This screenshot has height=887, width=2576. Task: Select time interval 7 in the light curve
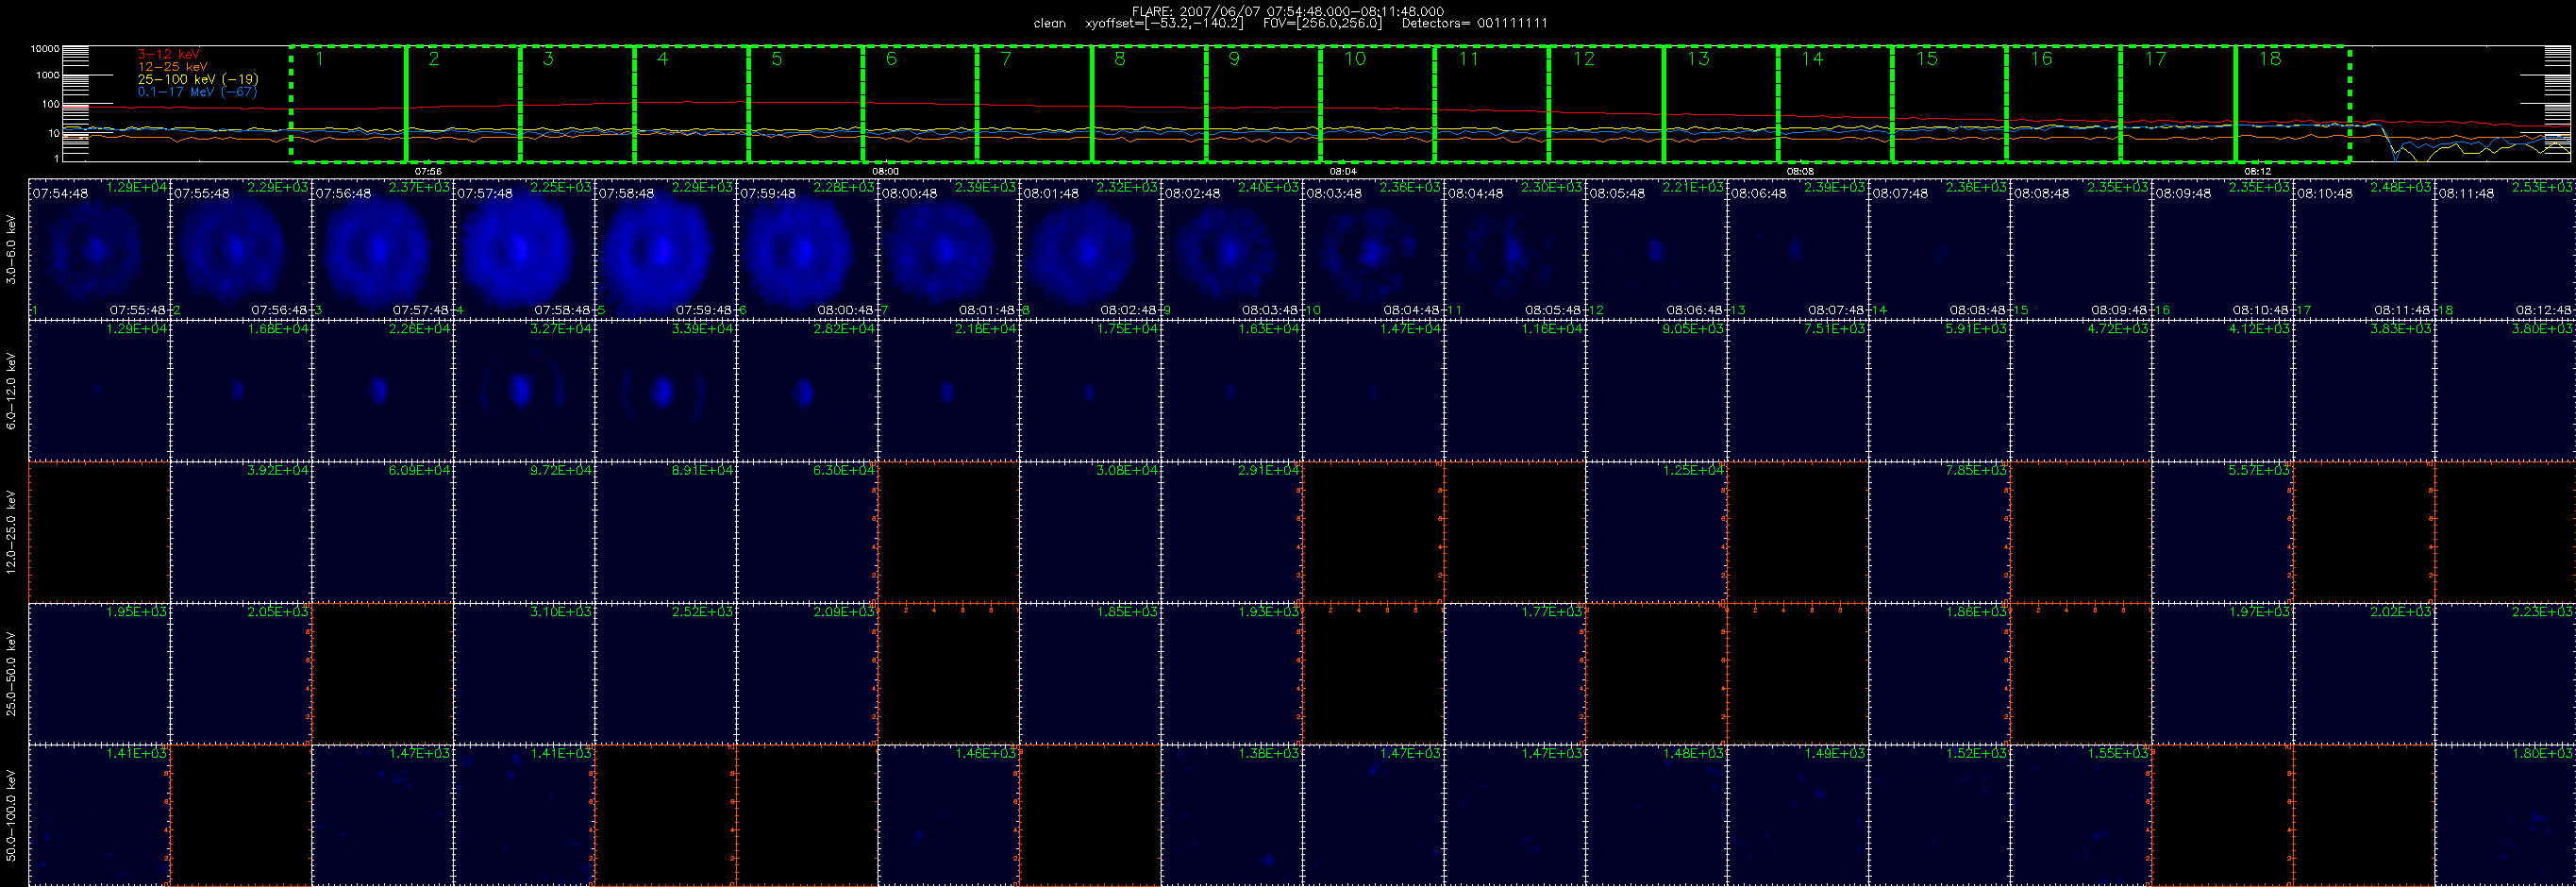[x=1035, y=103]
